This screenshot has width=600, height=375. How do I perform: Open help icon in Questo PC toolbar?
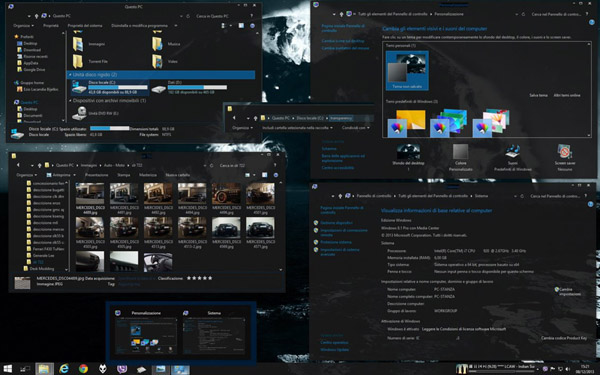(252, 26)
